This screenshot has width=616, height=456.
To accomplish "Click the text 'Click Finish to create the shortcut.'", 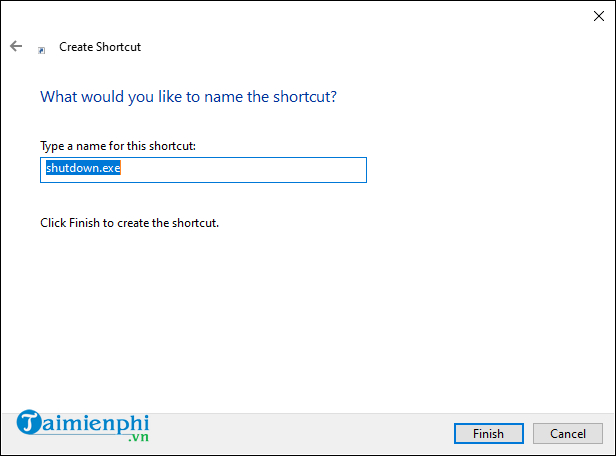I will [x=129, y=223].
